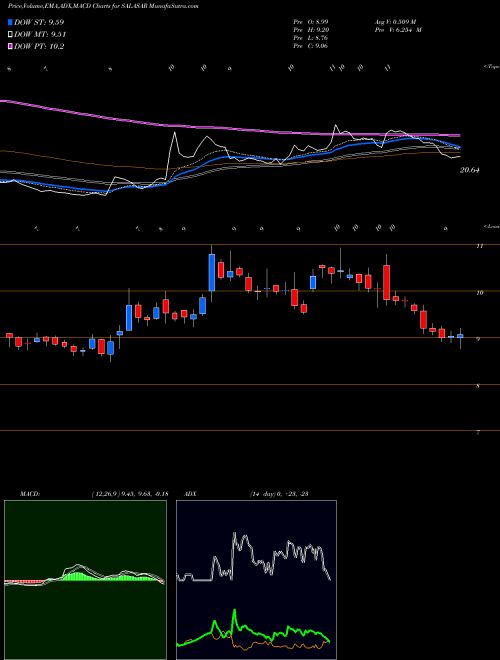
Task: Select the 'DOW PT: 10.2' legend label
Action: (x=39, y=47)
